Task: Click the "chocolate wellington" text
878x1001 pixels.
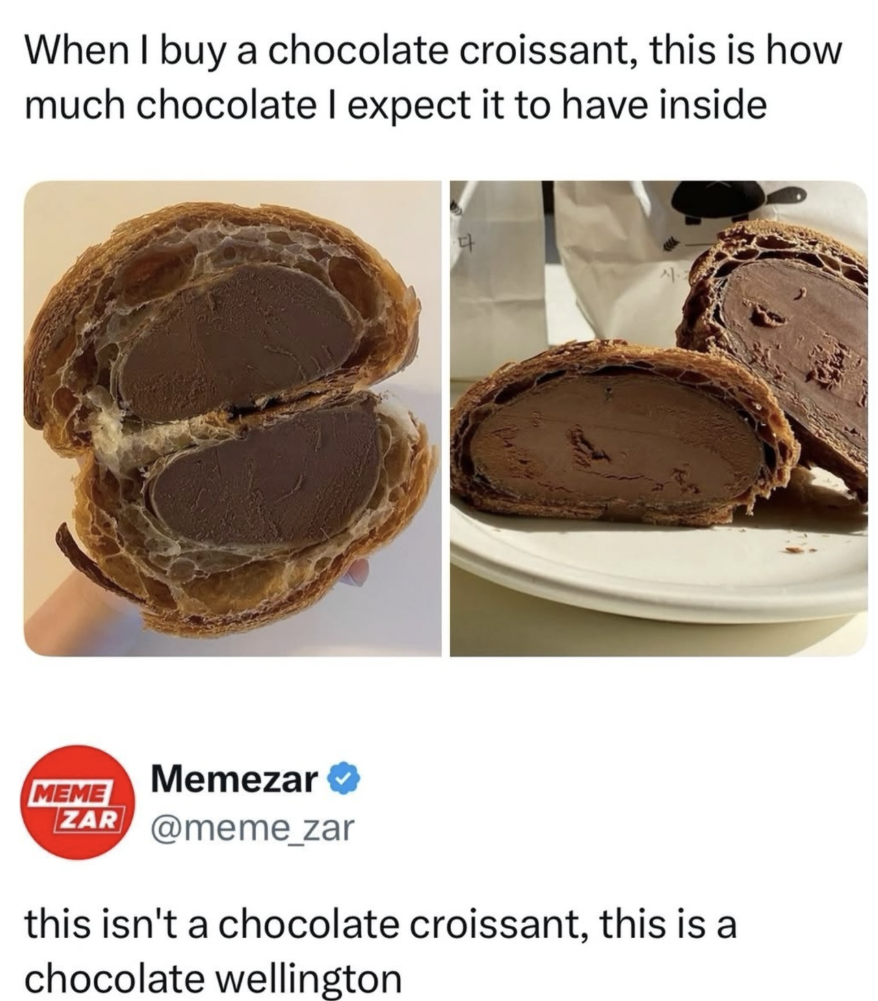Action: point(213,977)
